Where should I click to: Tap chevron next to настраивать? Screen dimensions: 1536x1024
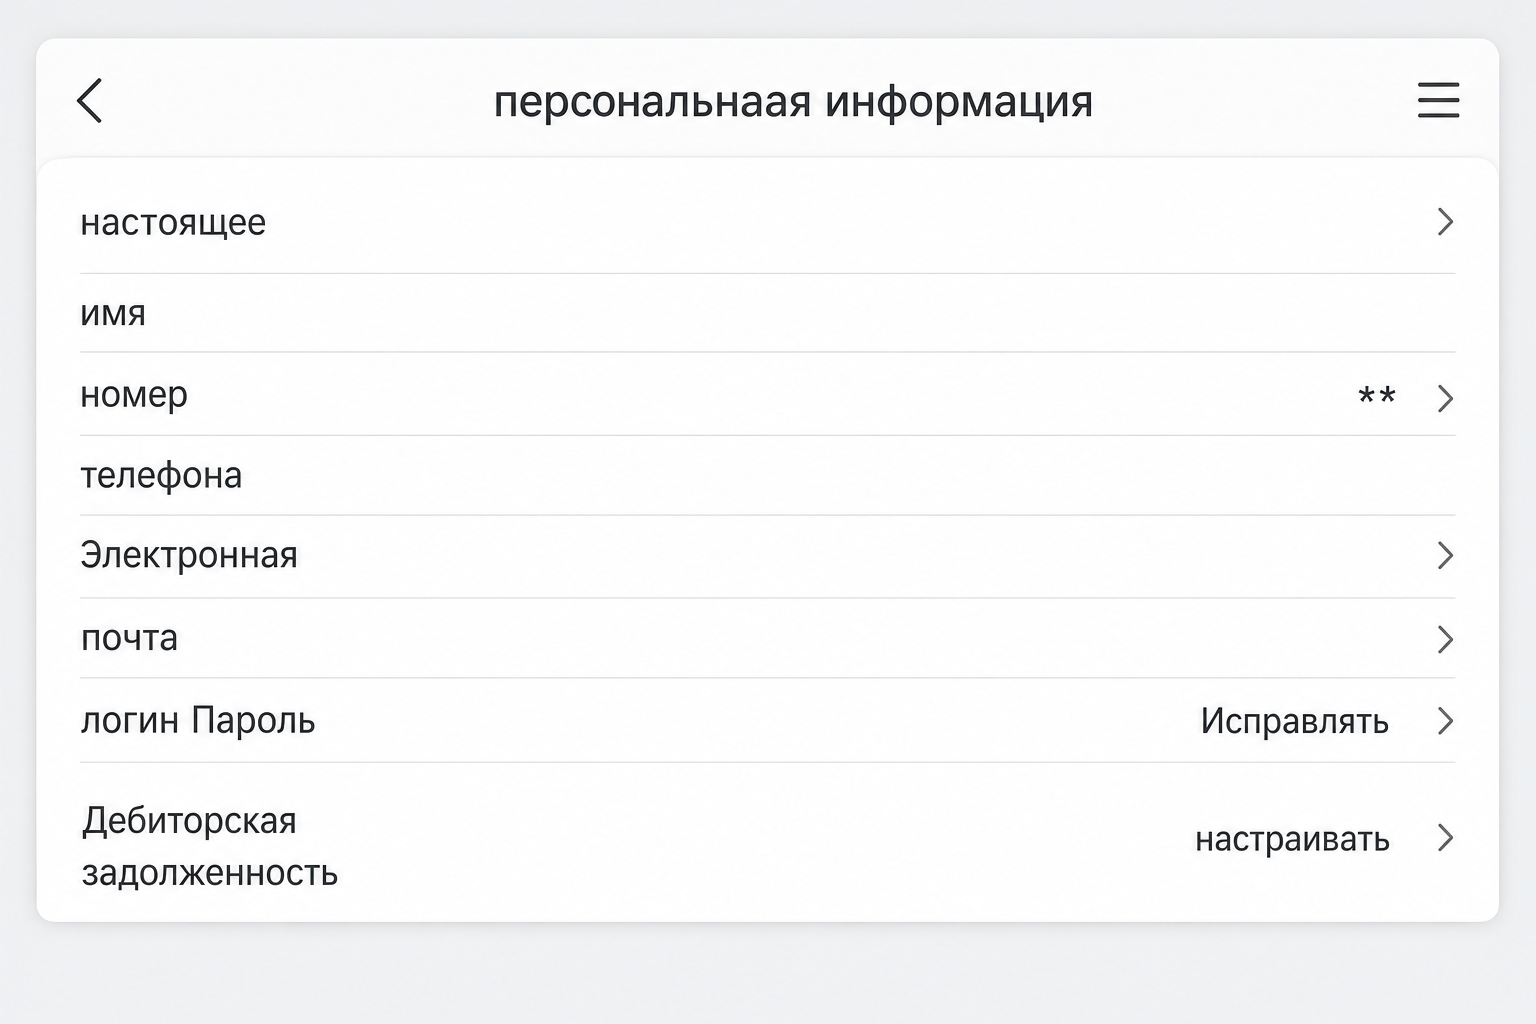(1445, 838)
